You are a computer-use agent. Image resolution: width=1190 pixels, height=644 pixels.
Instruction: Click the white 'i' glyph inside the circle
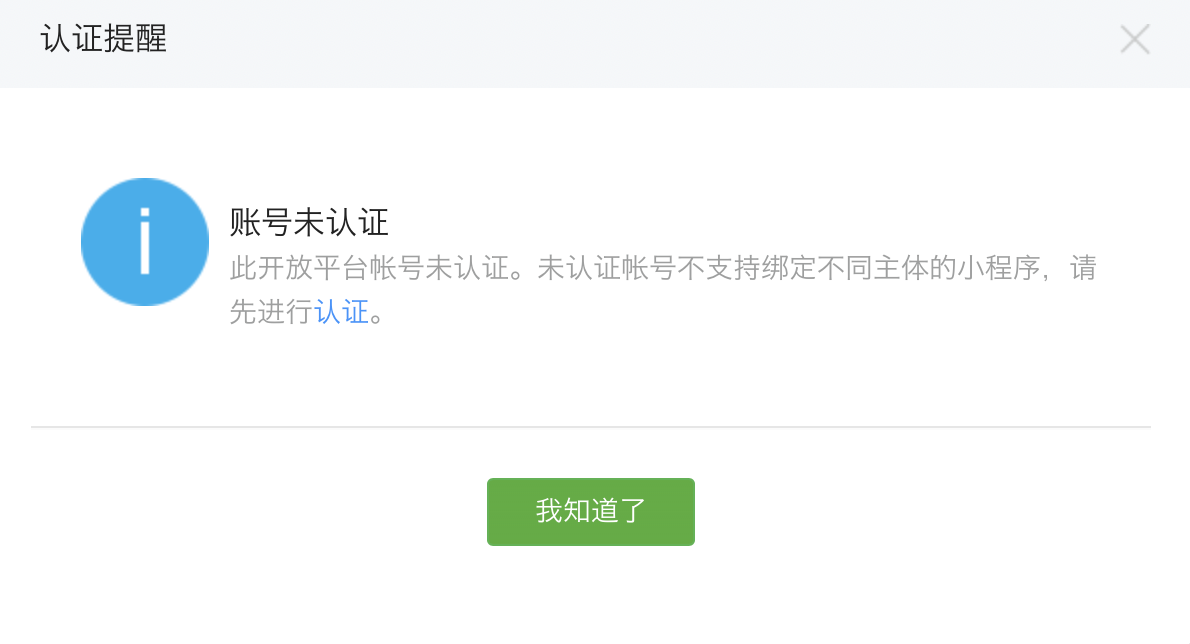pos(145,240)
